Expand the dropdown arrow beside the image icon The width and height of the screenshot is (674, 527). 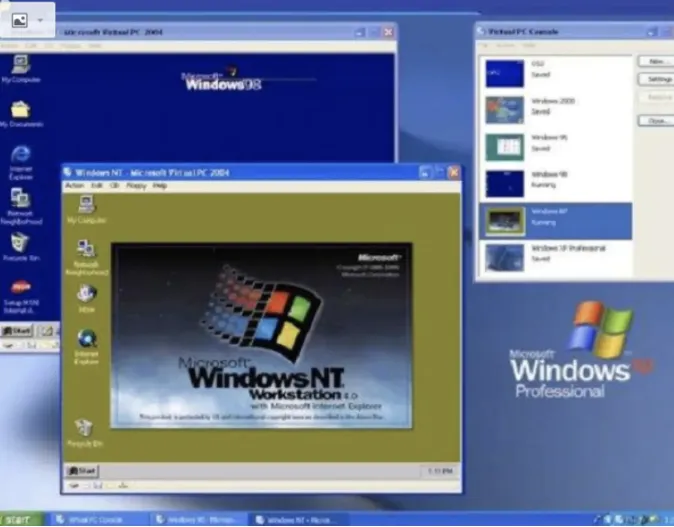pos(40,20)
